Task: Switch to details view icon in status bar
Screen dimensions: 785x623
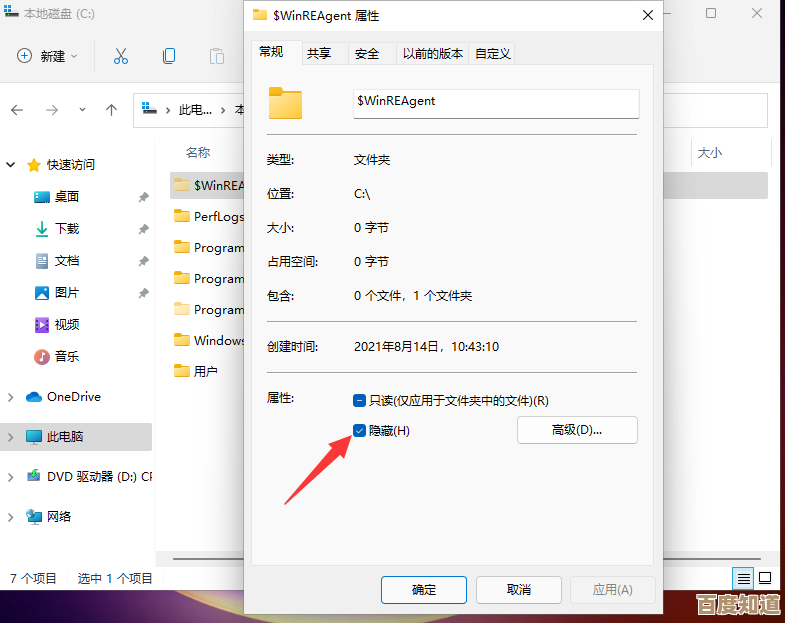Action: click(x=743, y=578)
